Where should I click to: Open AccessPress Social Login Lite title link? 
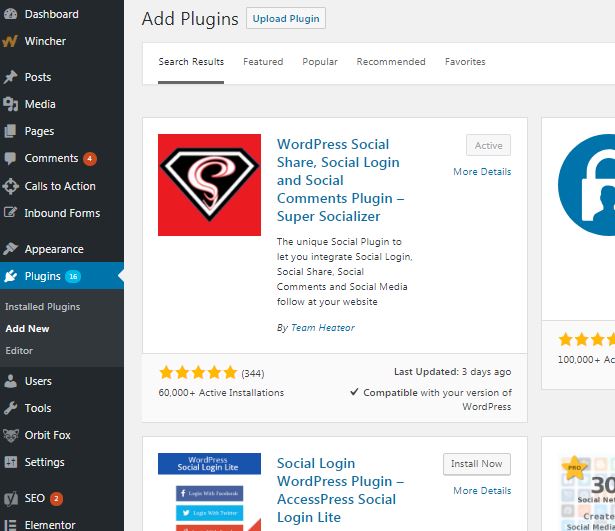pos(340,490)
